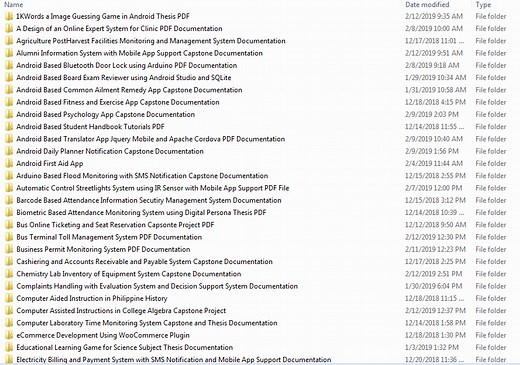Select 'Android Based Board Exam Reviewer' folder name
Screen dimensions: 520x365
click(x=124, y=78)
